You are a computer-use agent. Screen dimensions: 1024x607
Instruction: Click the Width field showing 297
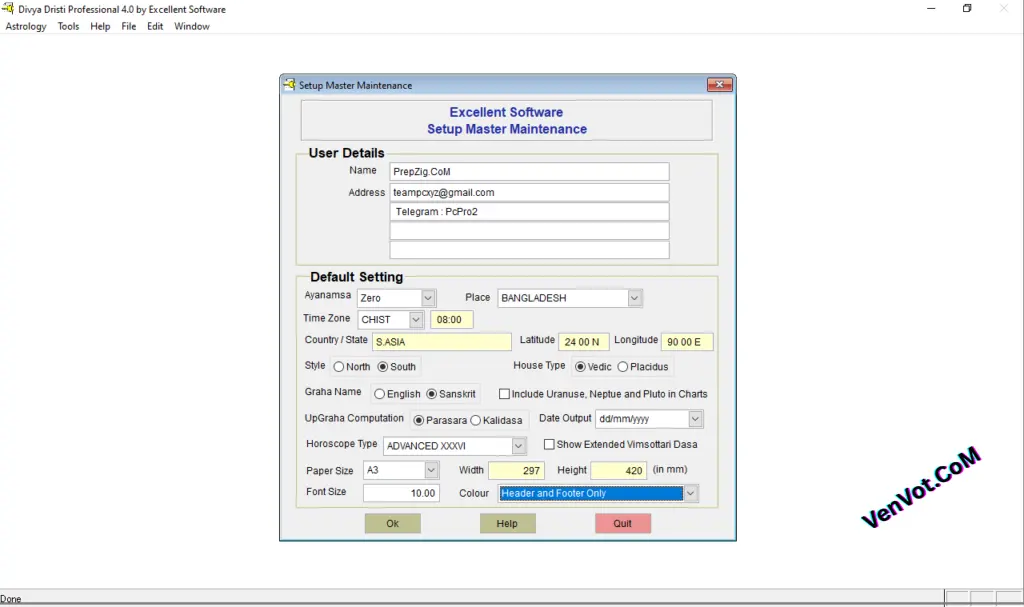(x=516, y=470)
